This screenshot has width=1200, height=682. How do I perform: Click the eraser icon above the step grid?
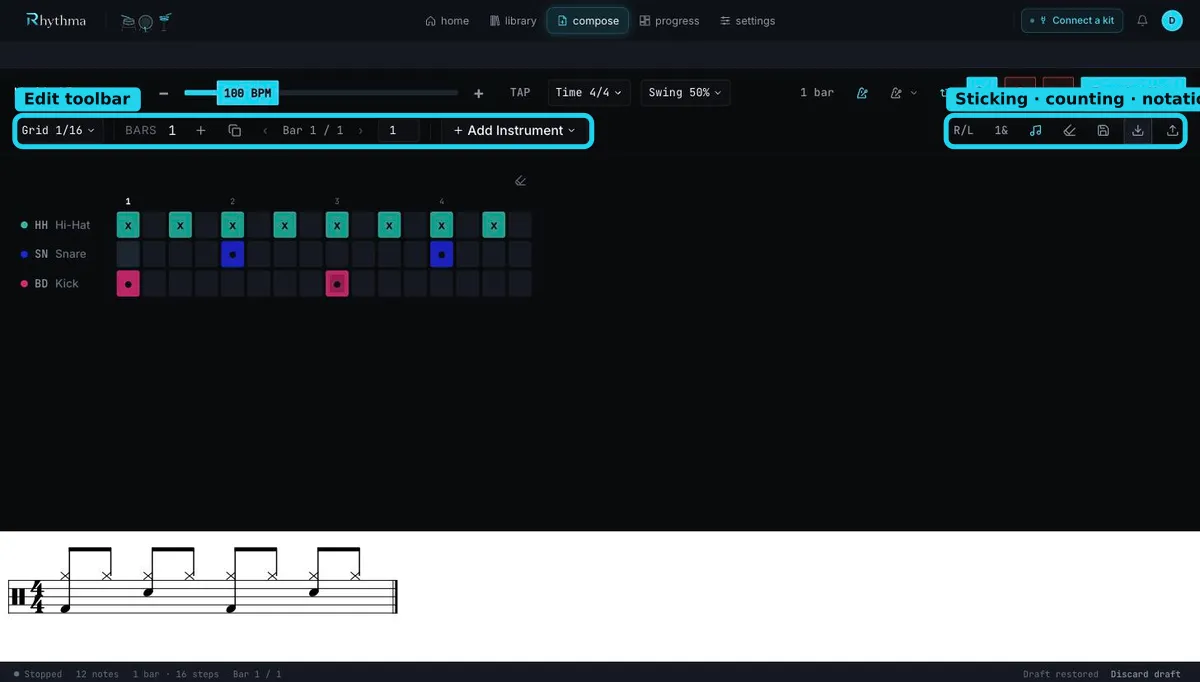[x=521, y=181]
